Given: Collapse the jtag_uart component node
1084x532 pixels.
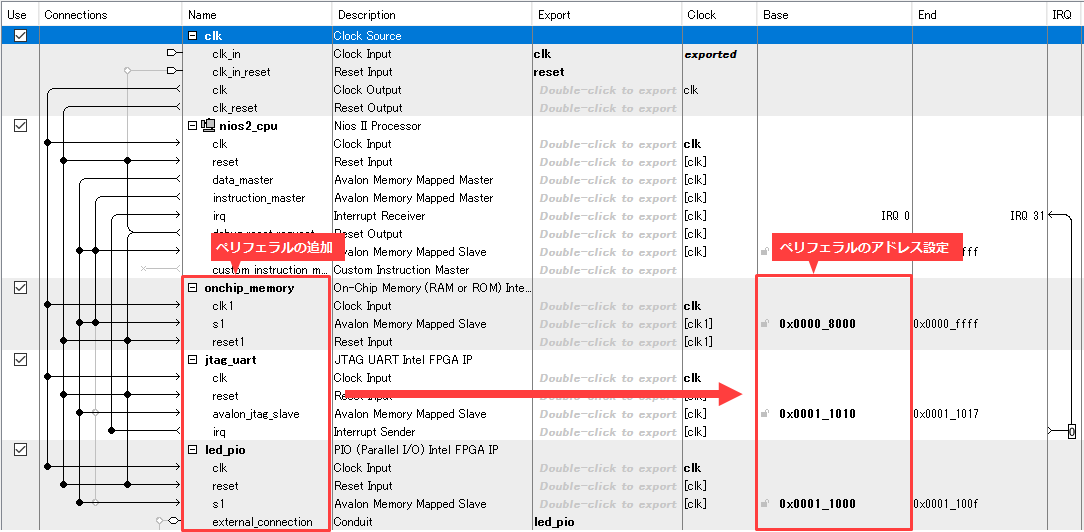Looking at the screenshot, I should (x=193, y=360).
